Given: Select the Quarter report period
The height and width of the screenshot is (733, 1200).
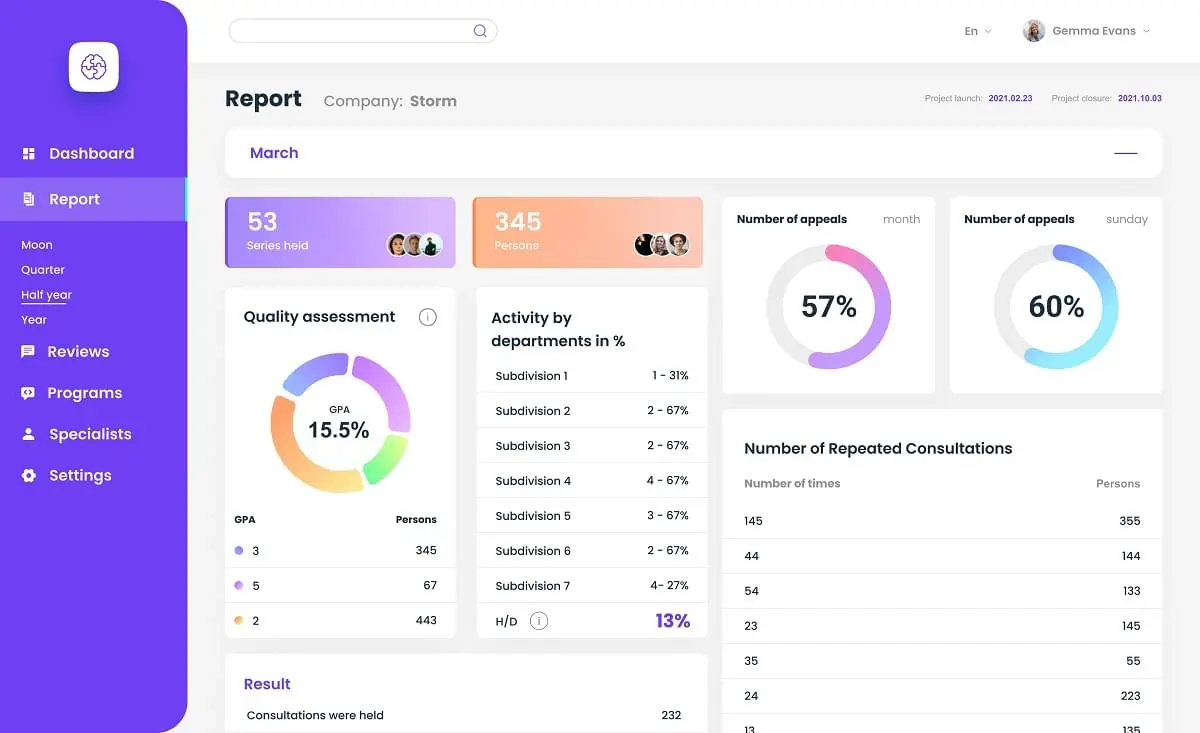Looking at the screenshot, I should click(43, 270).
